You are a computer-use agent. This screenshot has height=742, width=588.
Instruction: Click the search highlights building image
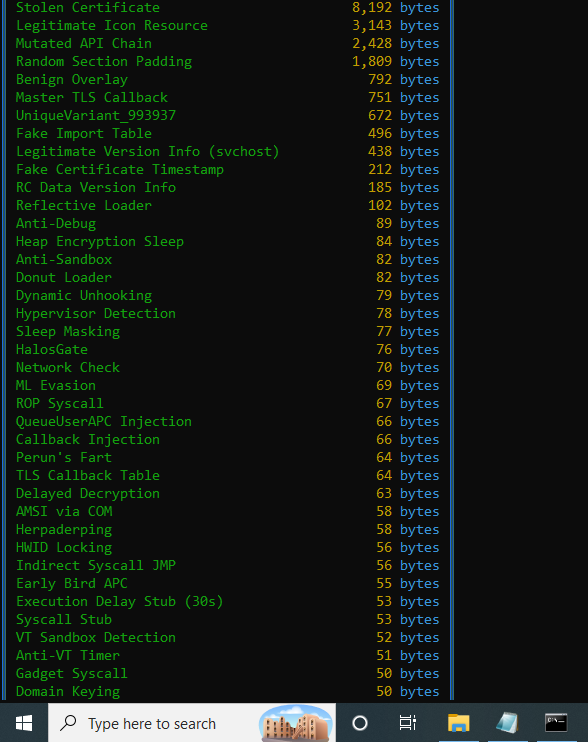tap(296, 723)
